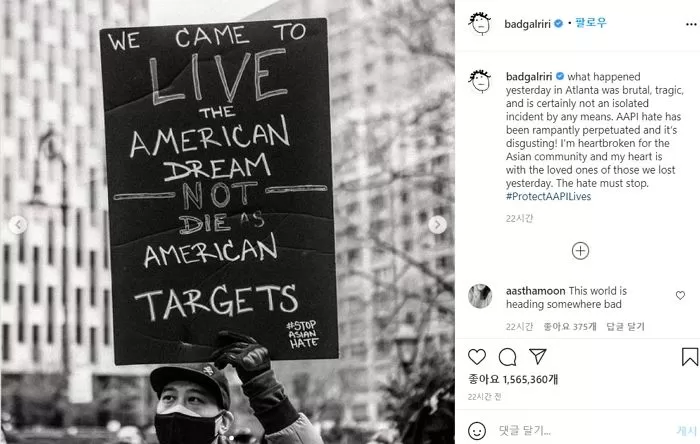Reply to aasthamoon's comment (답글 달기)
The image size is (700, 444).
[625, 327]
